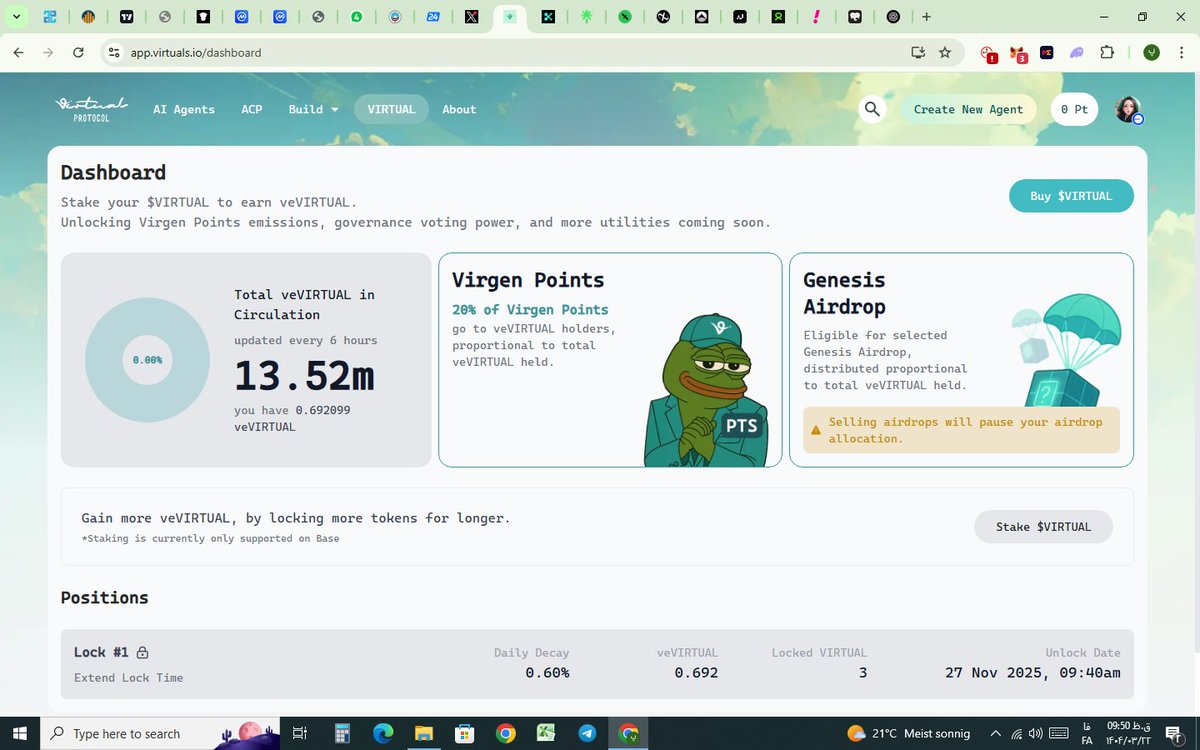Open the Virgen Points card
The height and width of the screenshot is (750, 1200).
pyautogui.click(x=610, y=360)
